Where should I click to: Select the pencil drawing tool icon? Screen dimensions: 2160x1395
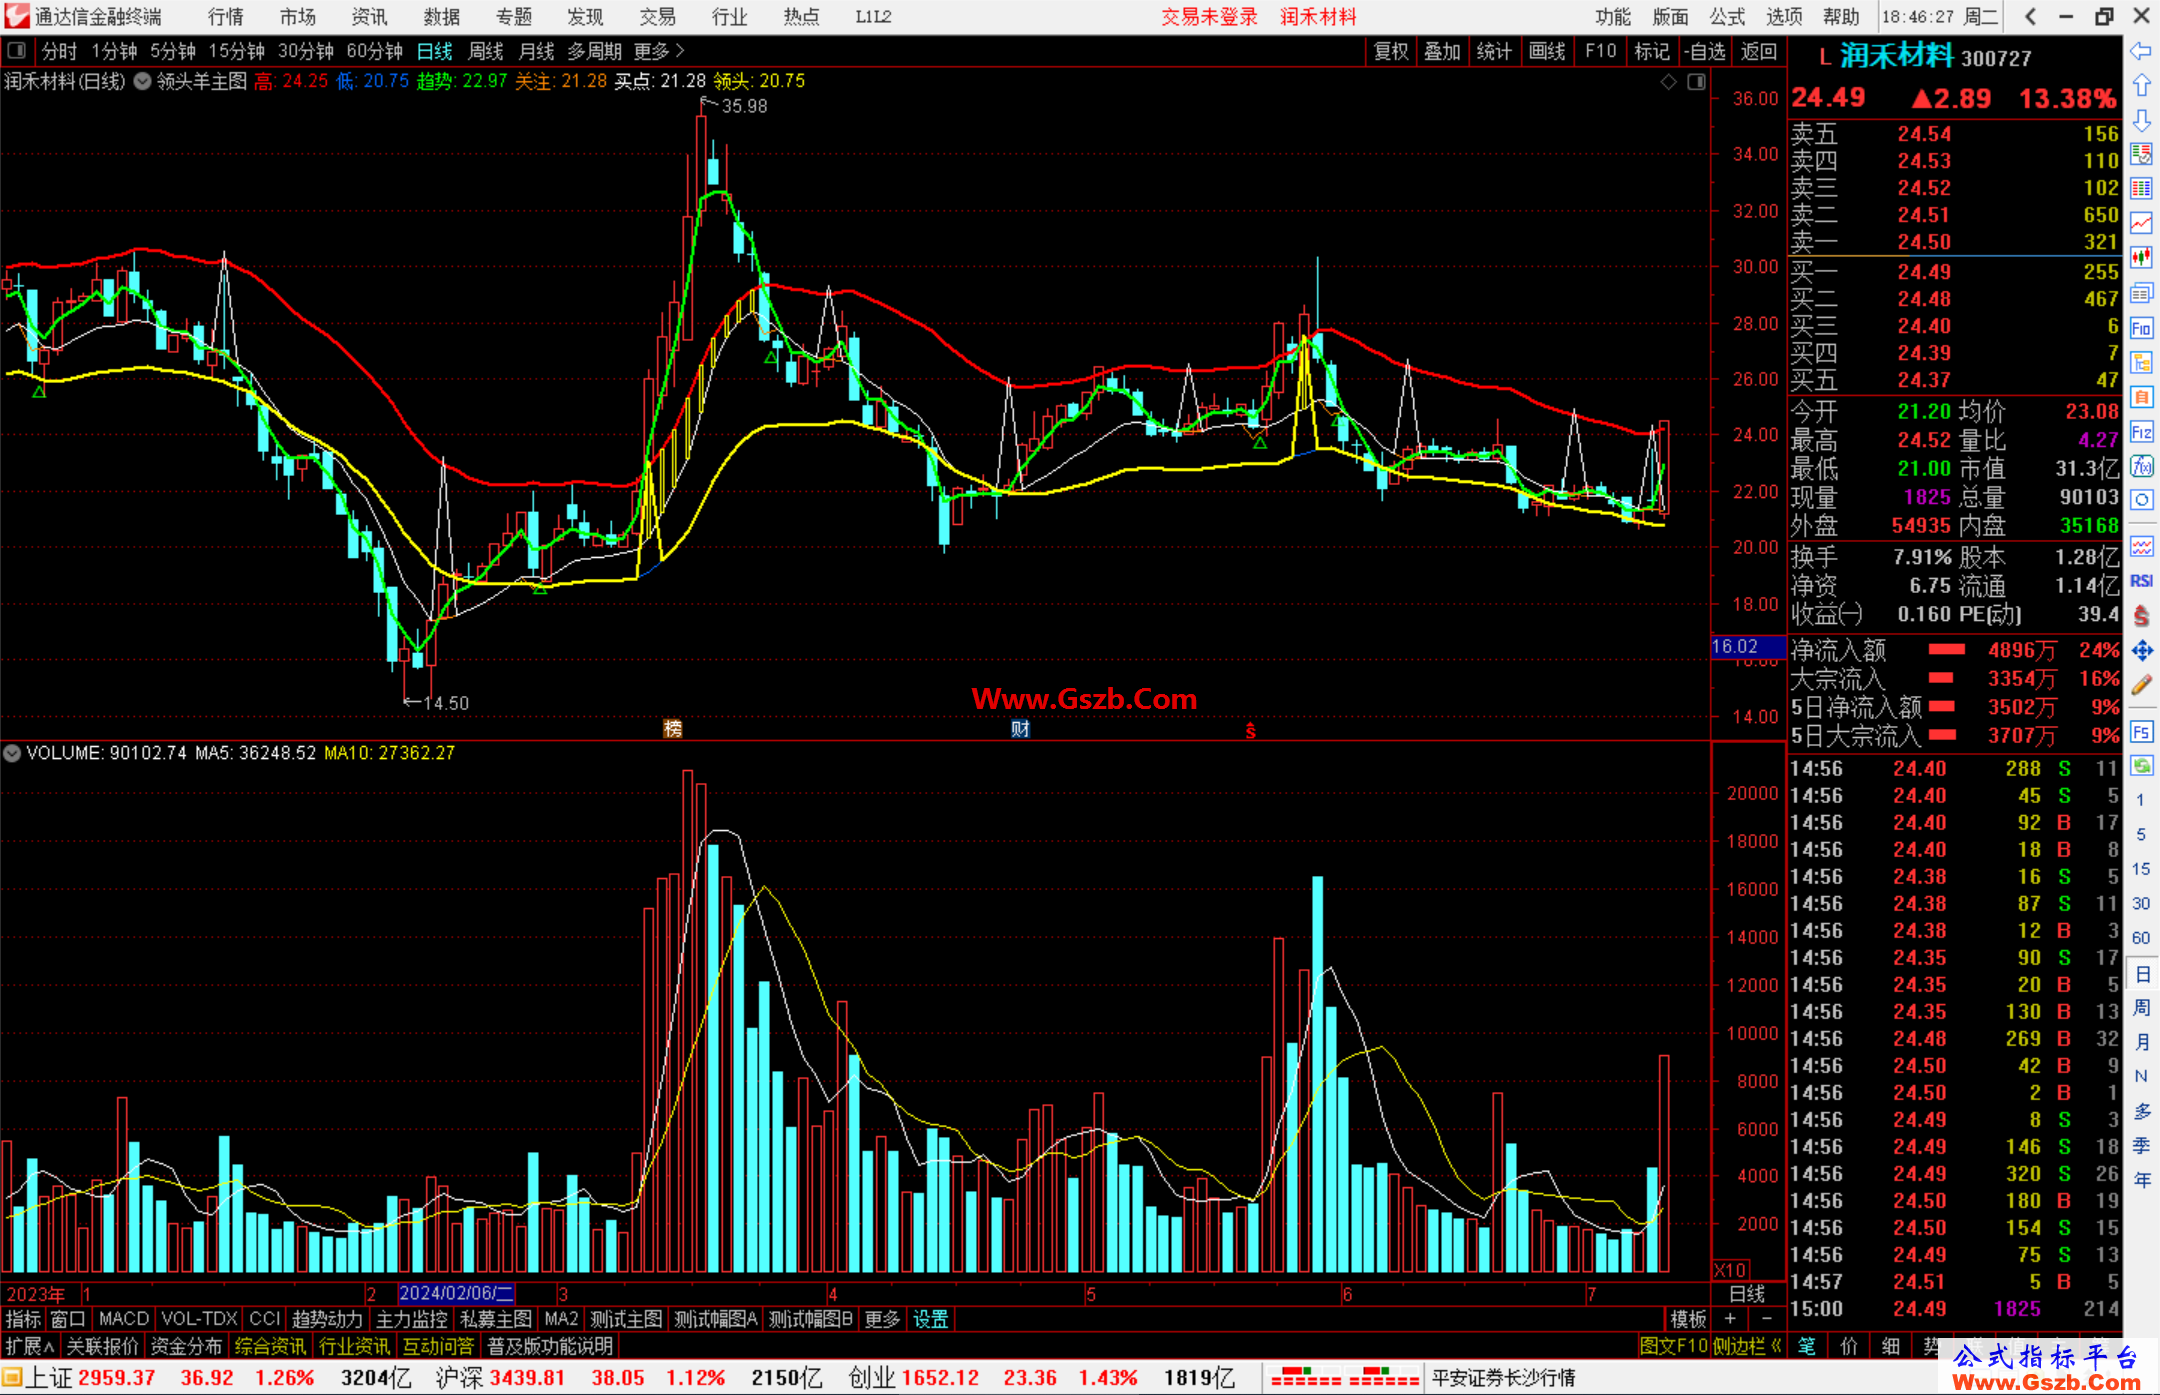pos(2141,686)
